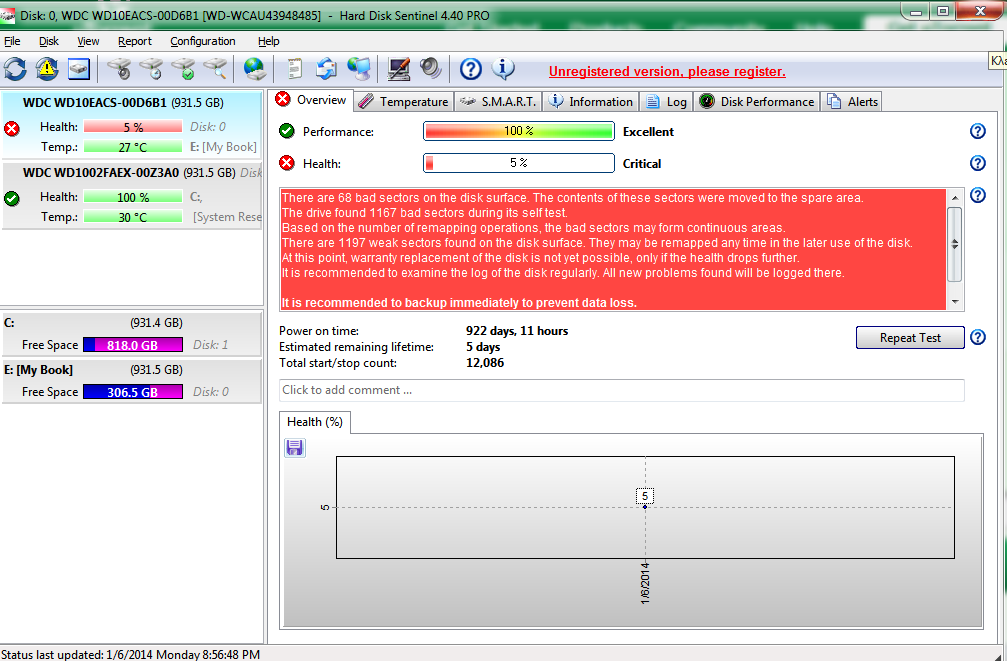Click help icon next to Repeat Test
1008x661 pixels.
pos(977,337)
